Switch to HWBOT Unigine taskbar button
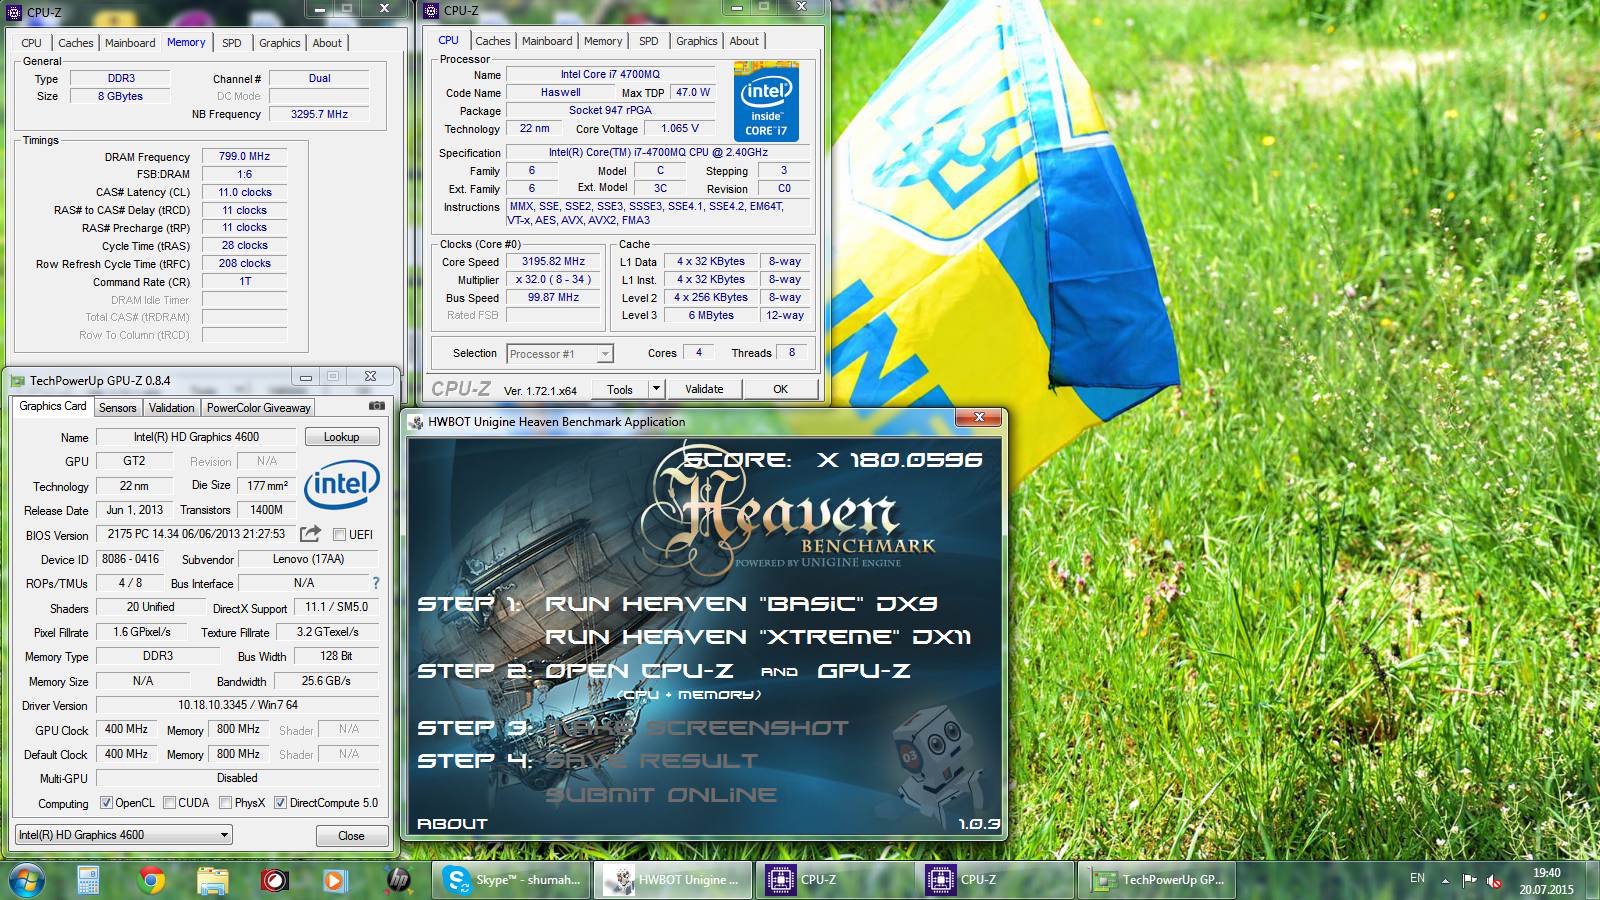Image resolution: width=1600 pixels, height=900 pixels. click(671, 880)
